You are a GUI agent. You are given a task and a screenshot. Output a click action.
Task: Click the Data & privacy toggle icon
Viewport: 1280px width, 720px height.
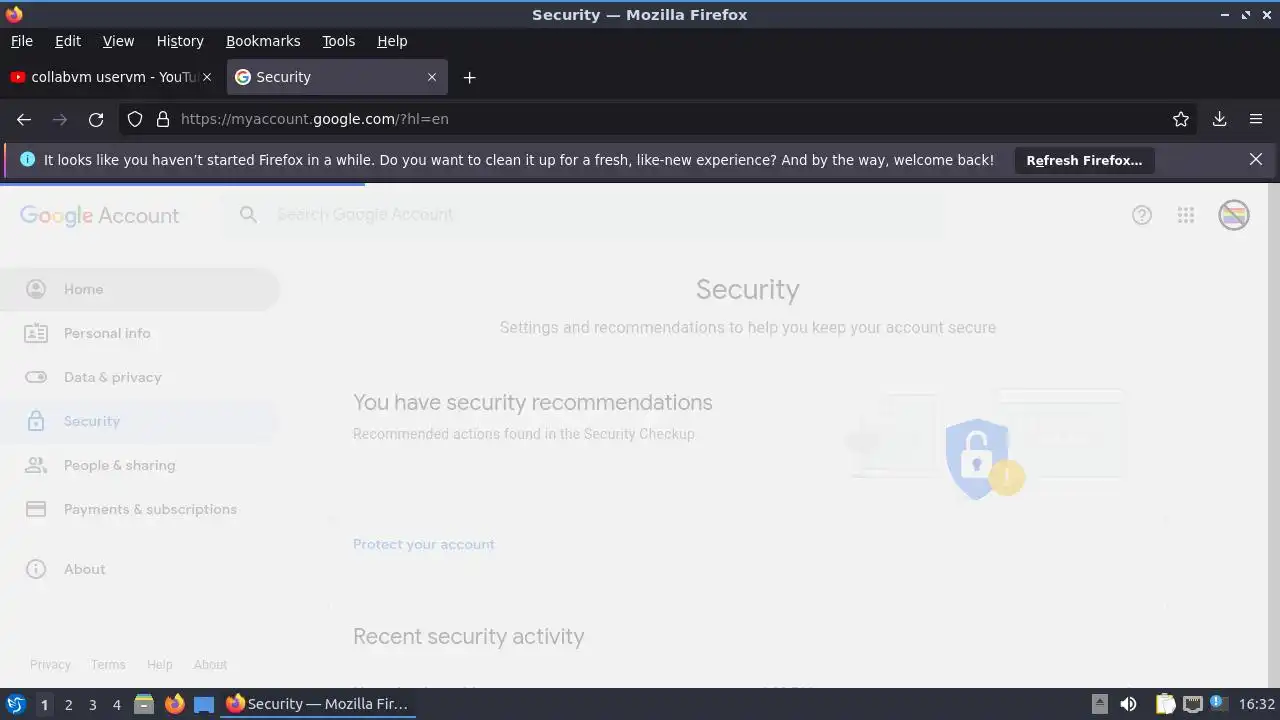[36, 377]
